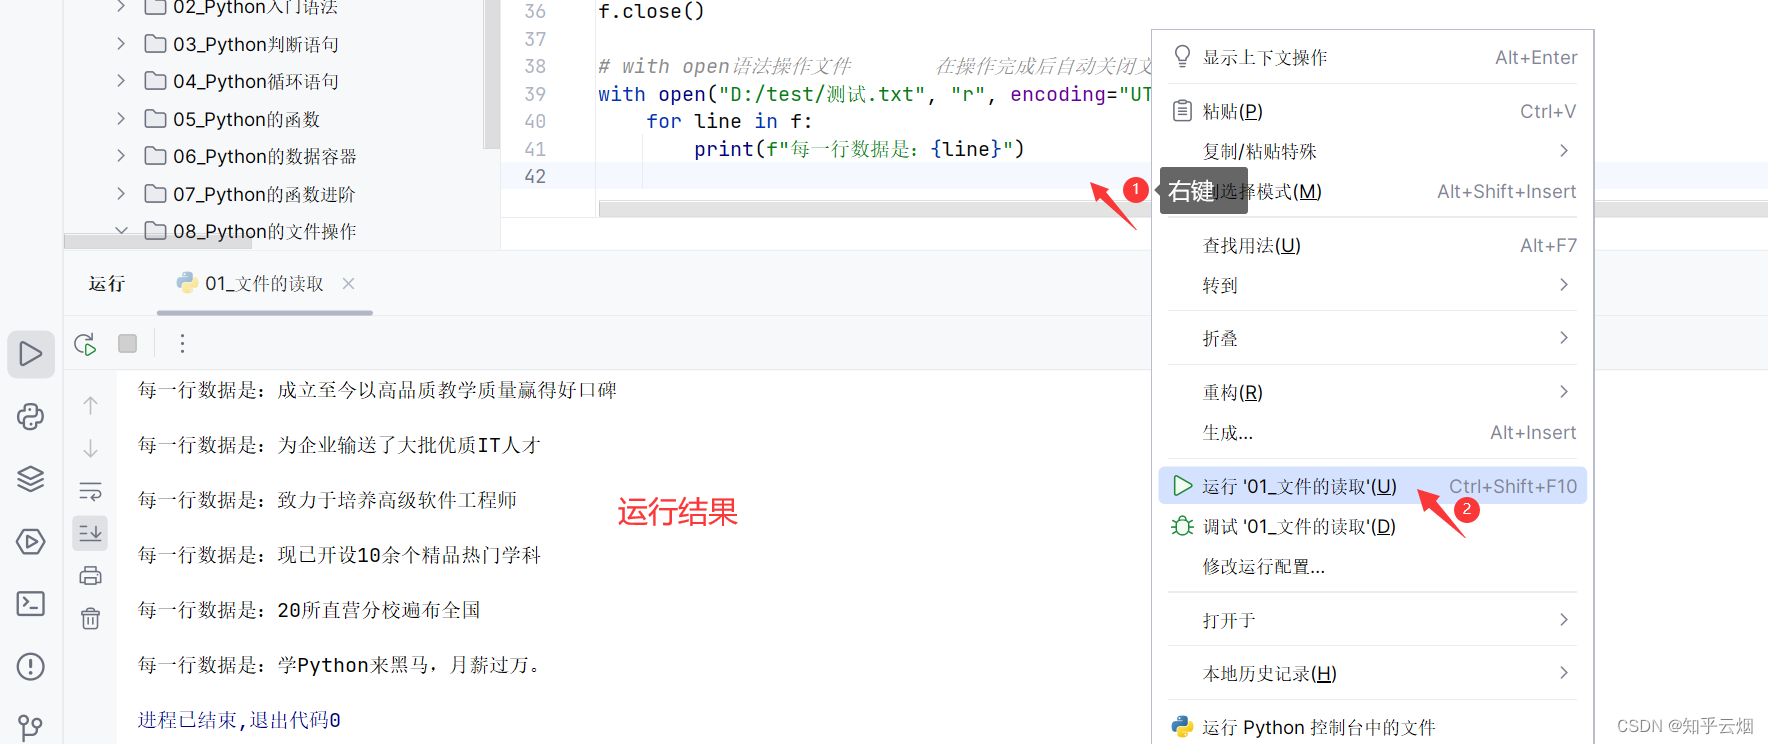Click the clipboard icon beside 粘贴

tap(1182, 111)
